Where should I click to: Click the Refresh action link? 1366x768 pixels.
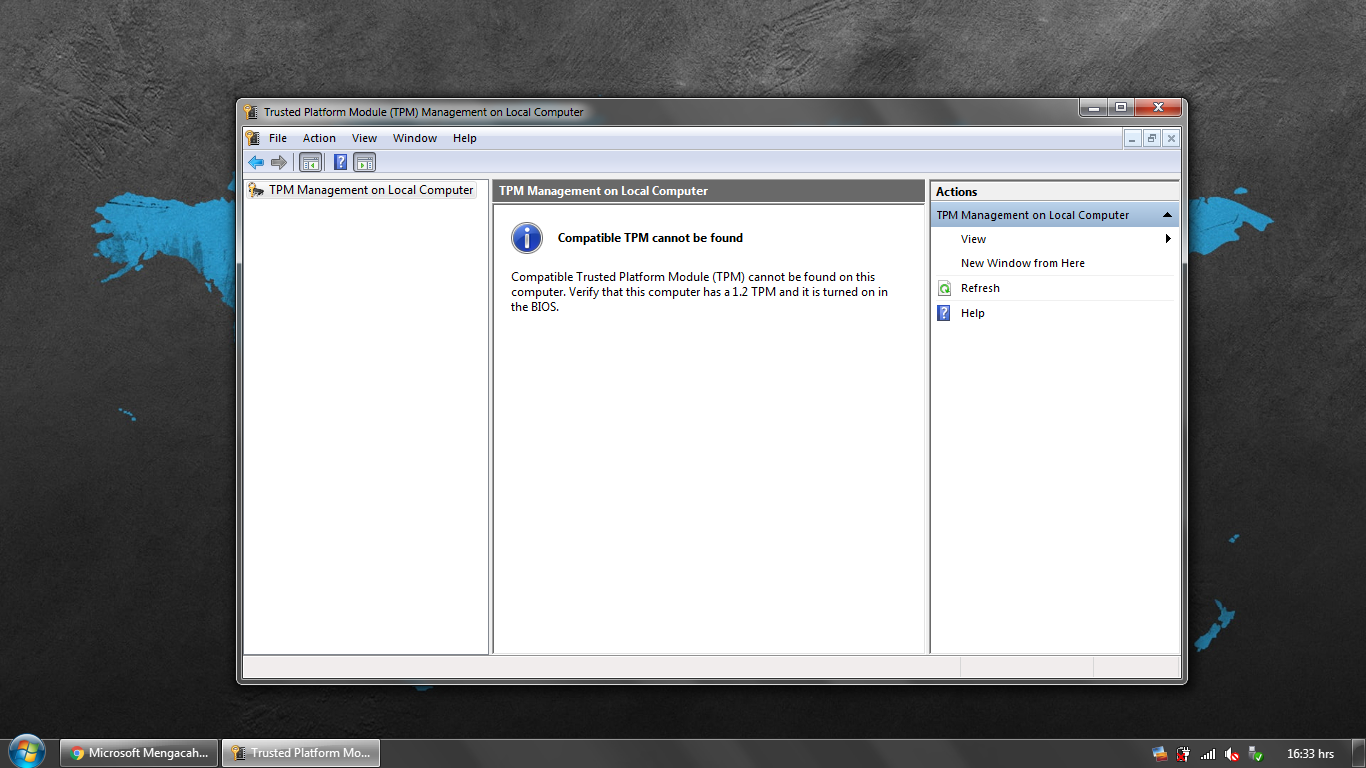980,288
